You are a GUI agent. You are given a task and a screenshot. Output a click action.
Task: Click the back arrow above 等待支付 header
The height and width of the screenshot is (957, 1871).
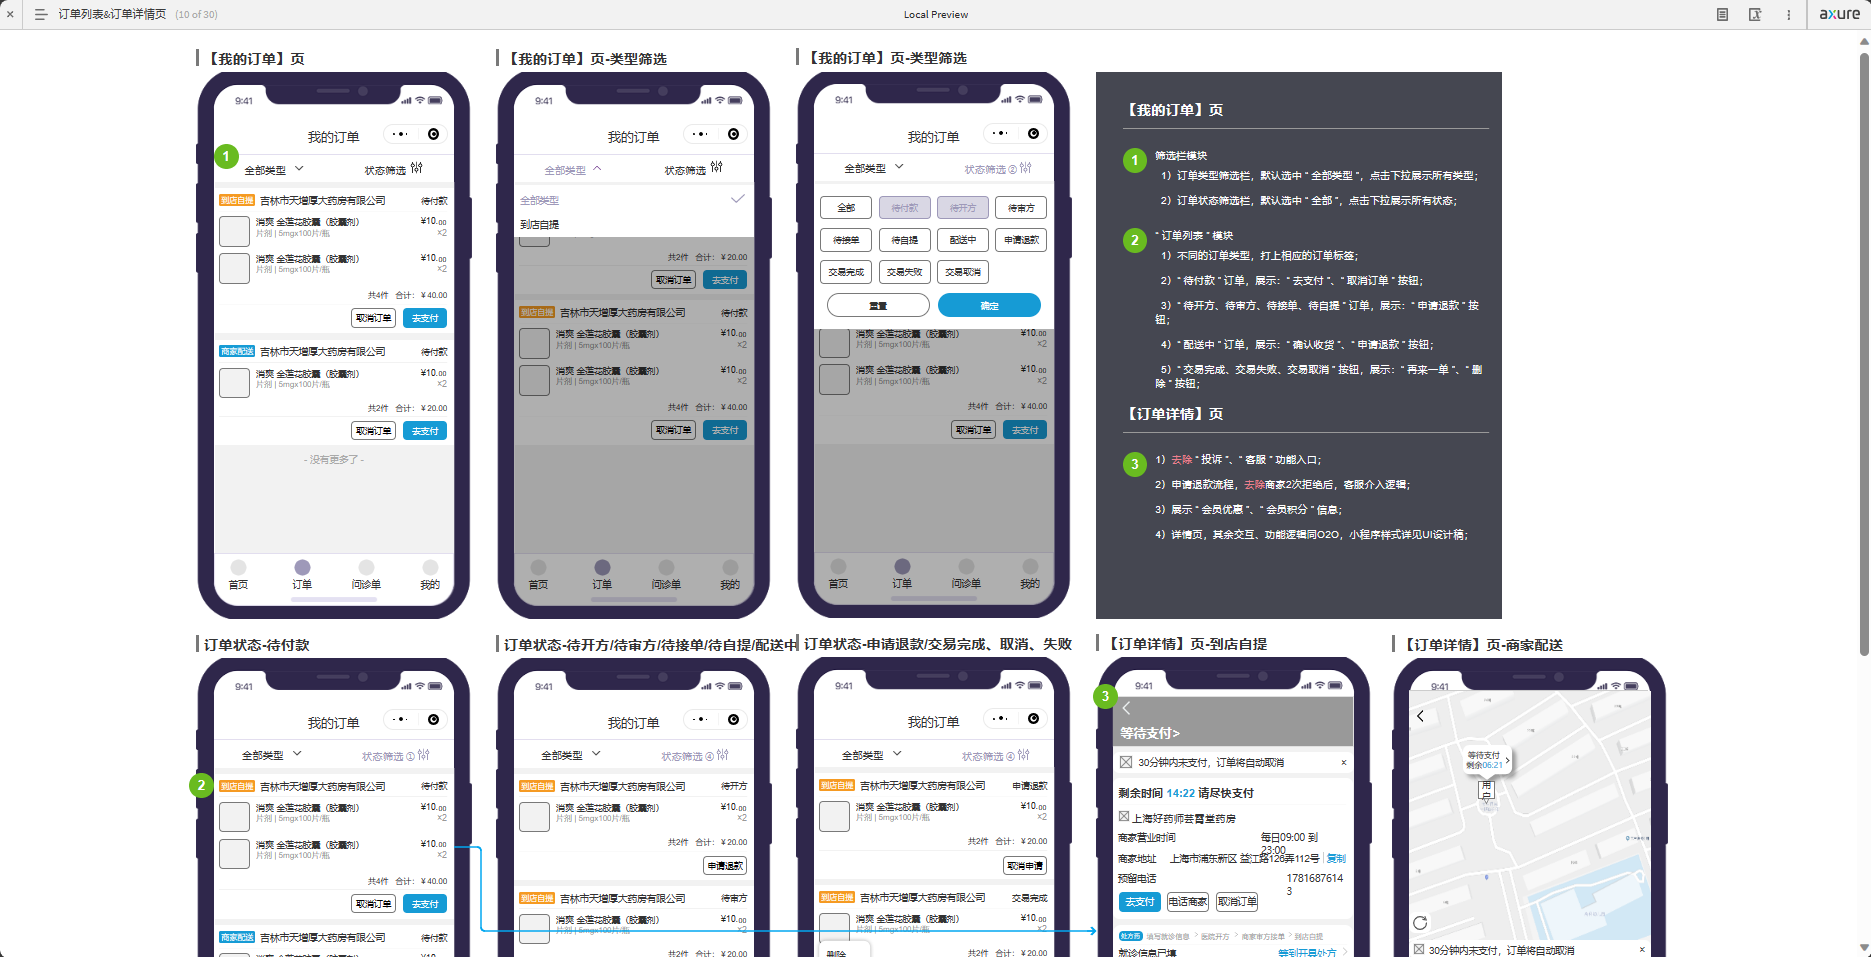point(1126,708)
